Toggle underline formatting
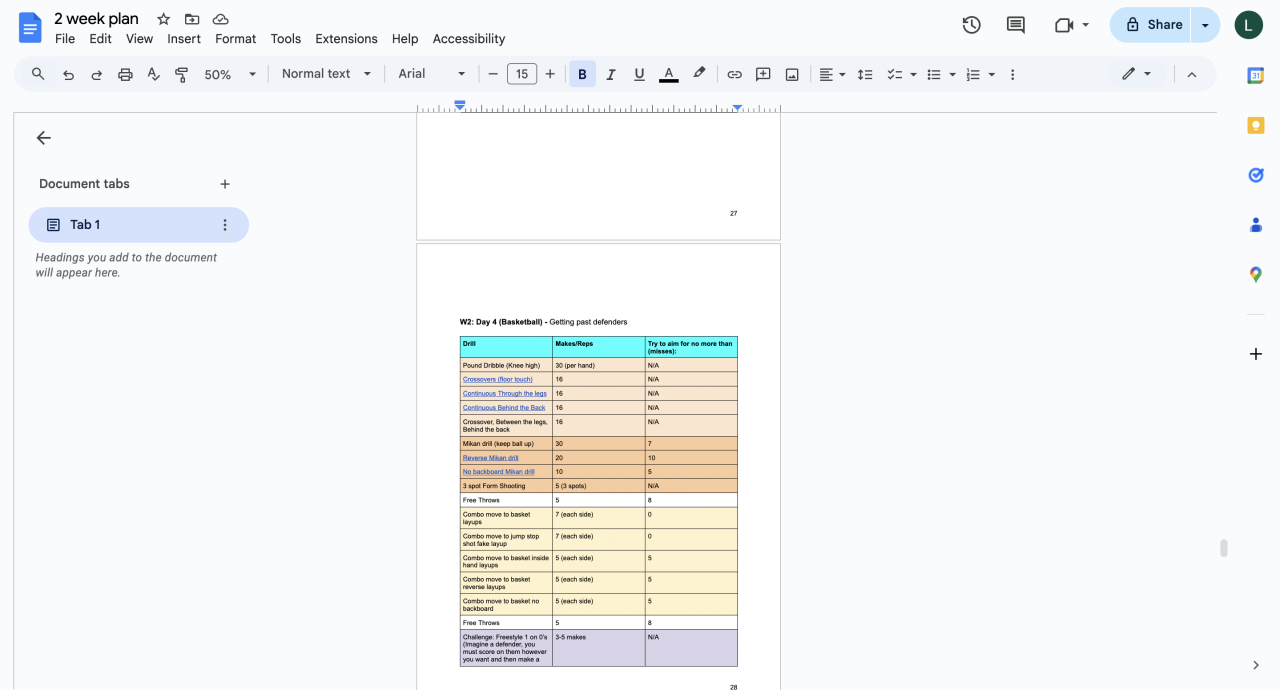 point(639,74)
